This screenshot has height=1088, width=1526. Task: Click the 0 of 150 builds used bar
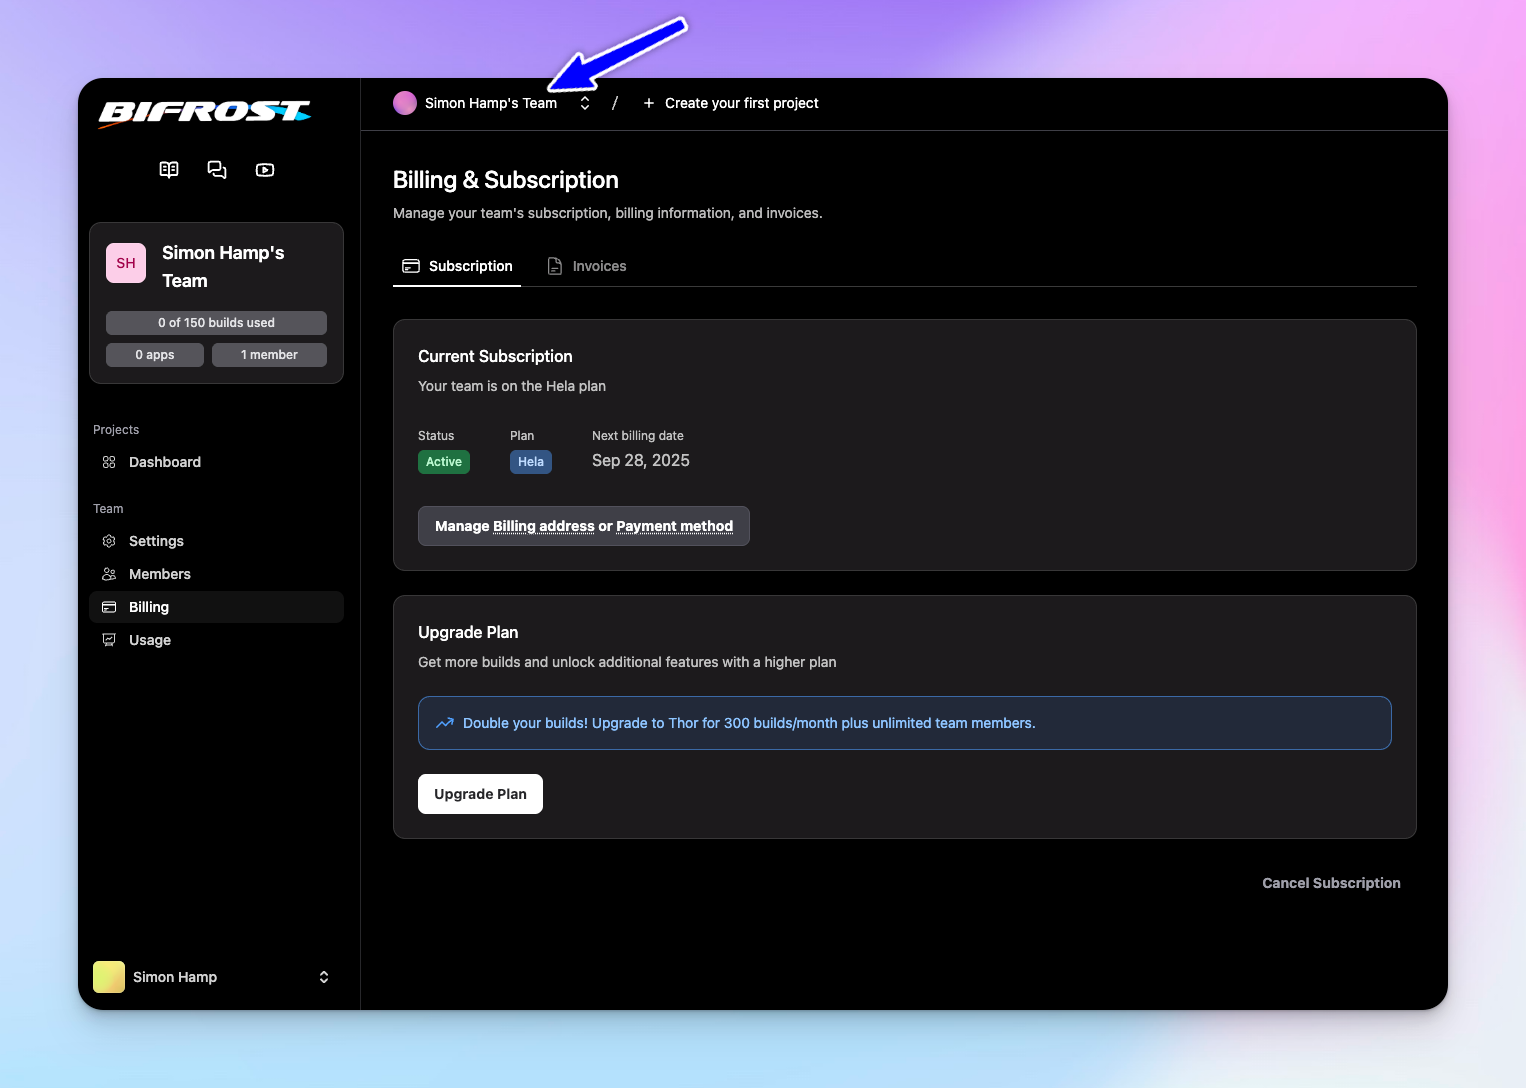[216, 323]
